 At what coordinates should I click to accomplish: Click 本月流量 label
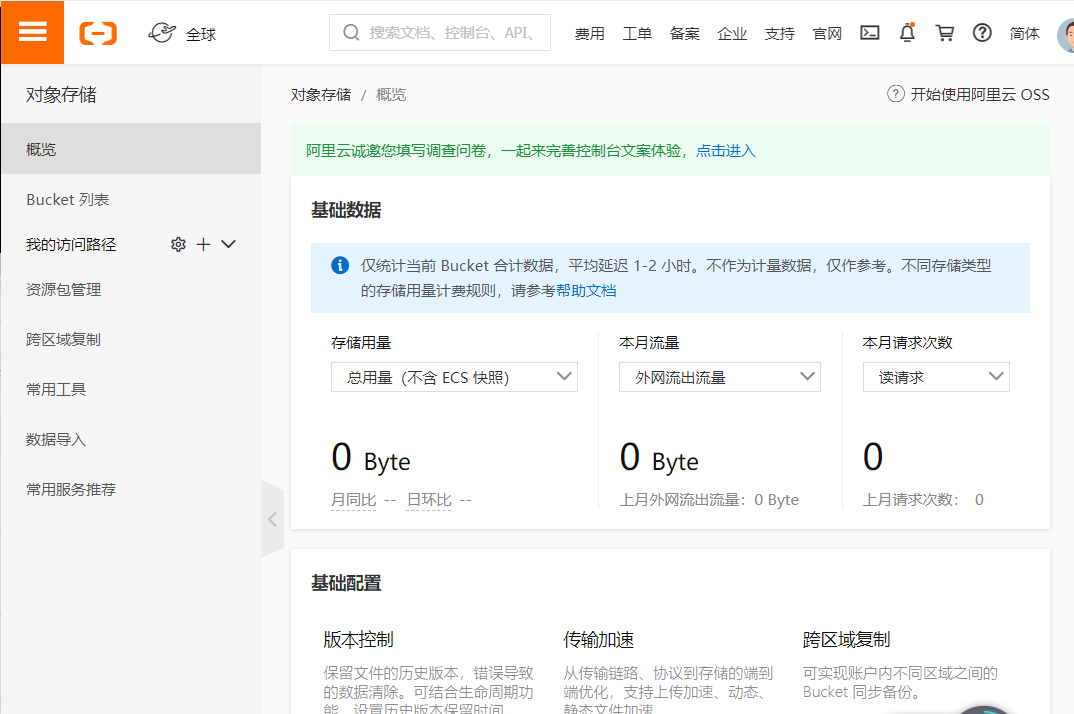point(649,343)
